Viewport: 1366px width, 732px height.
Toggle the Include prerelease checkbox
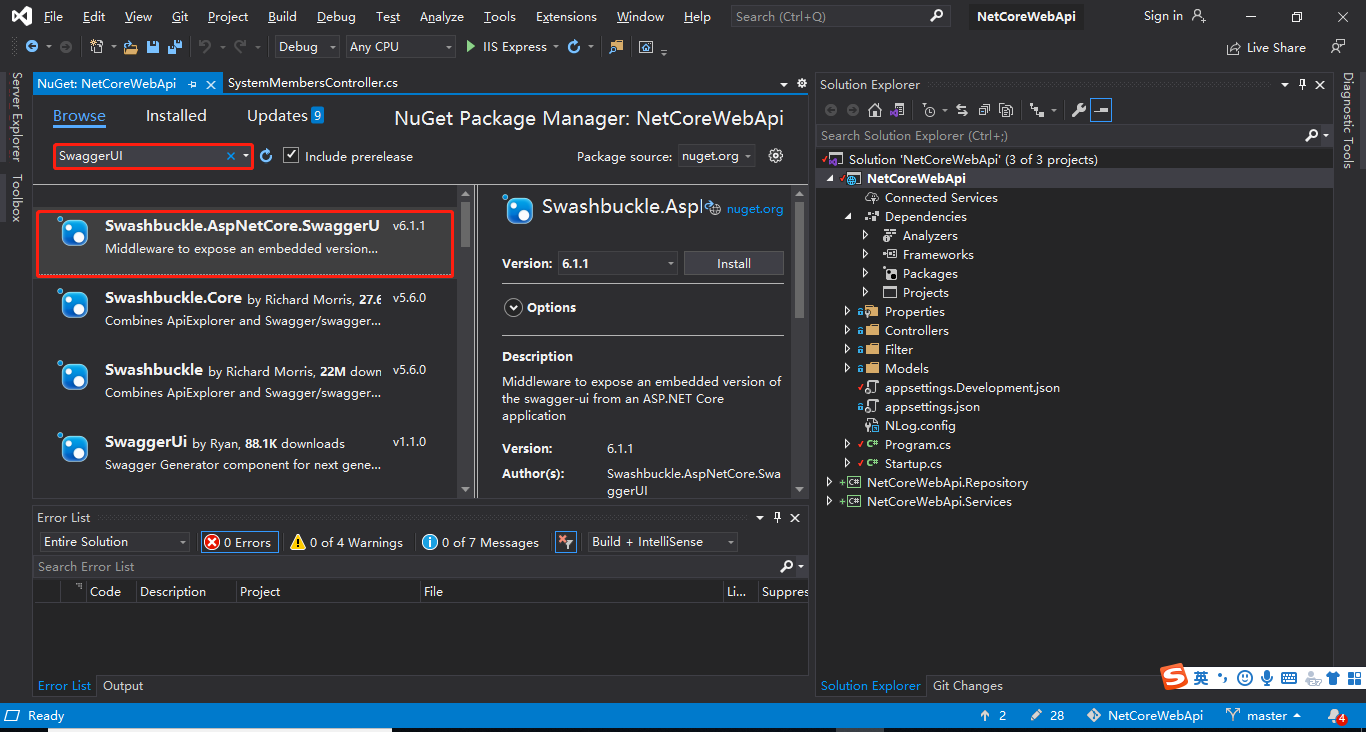[291, 156]
